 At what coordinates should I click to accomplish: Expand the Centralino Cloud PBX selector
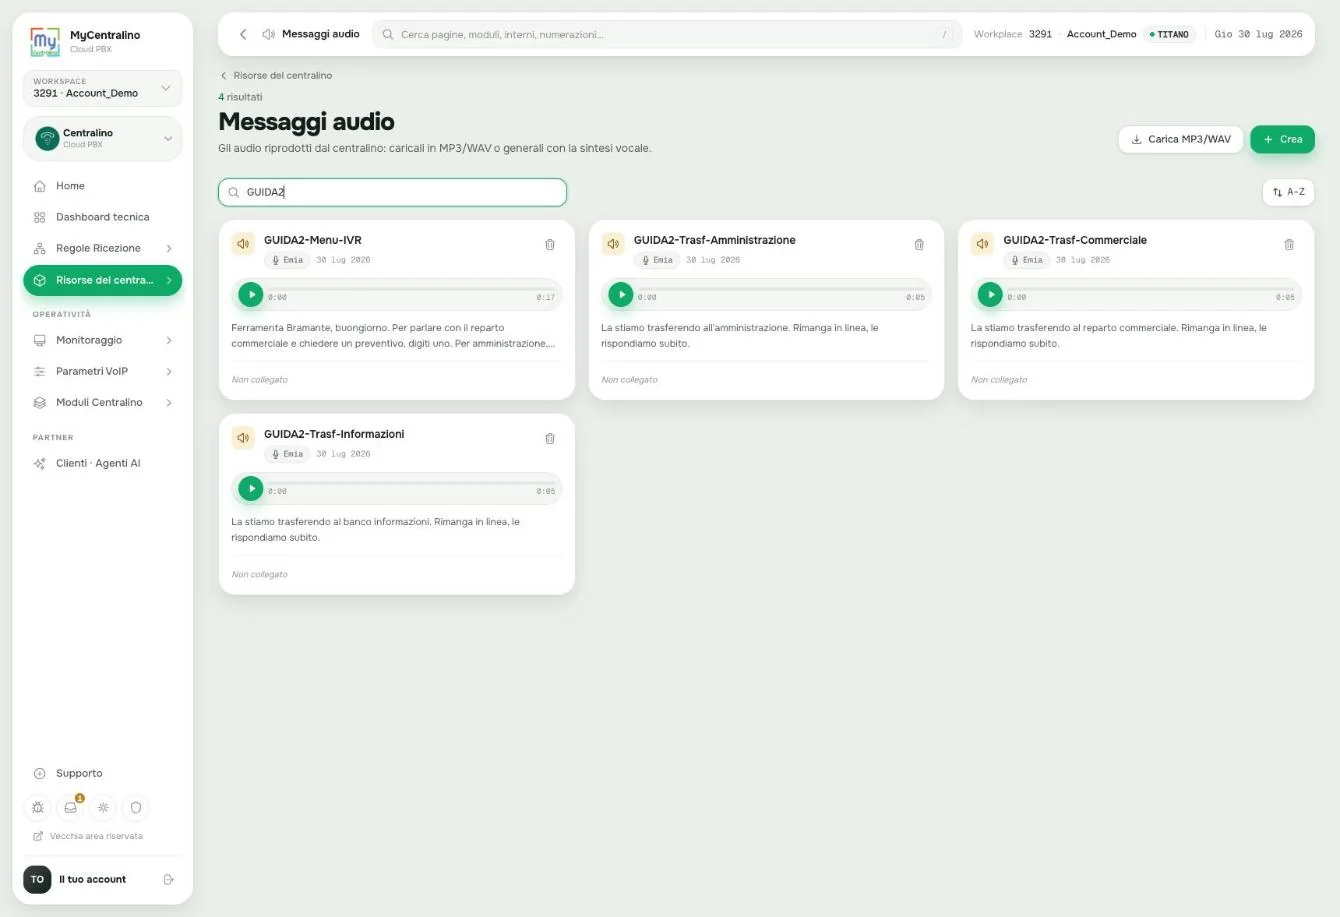102,138
